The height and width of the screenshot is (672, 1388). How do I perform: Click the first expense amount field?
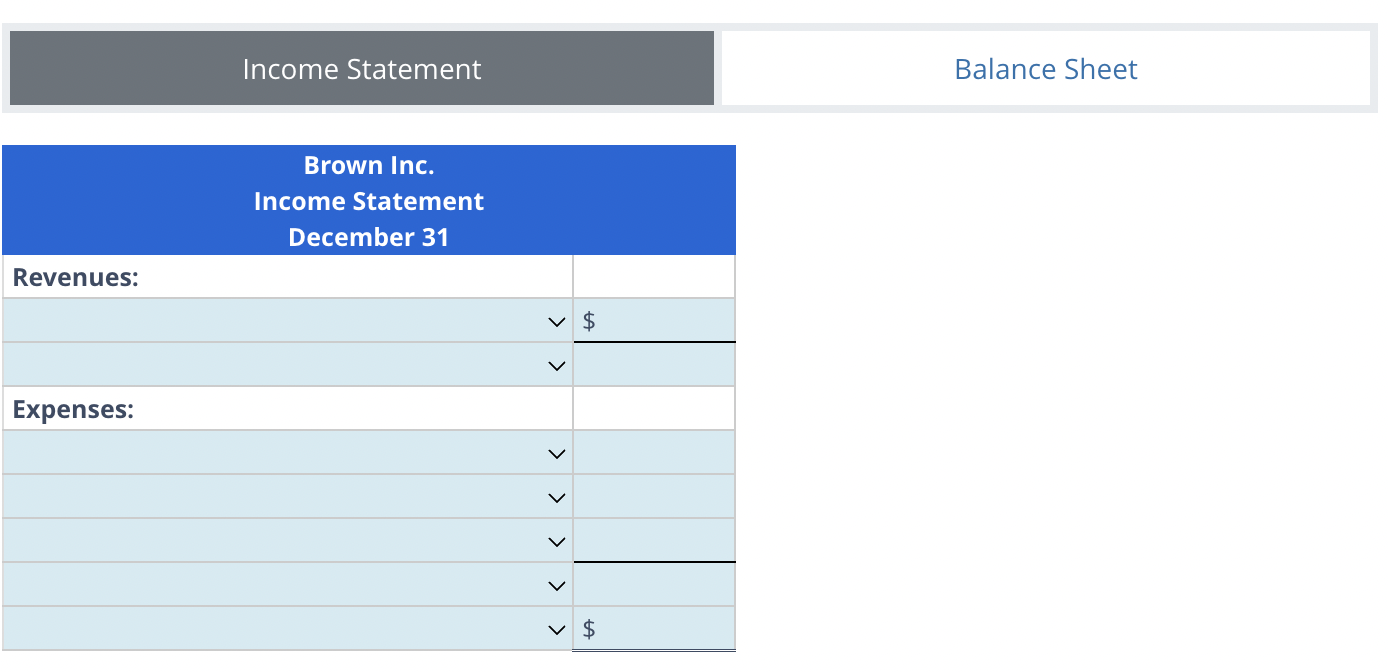[654, 453]
